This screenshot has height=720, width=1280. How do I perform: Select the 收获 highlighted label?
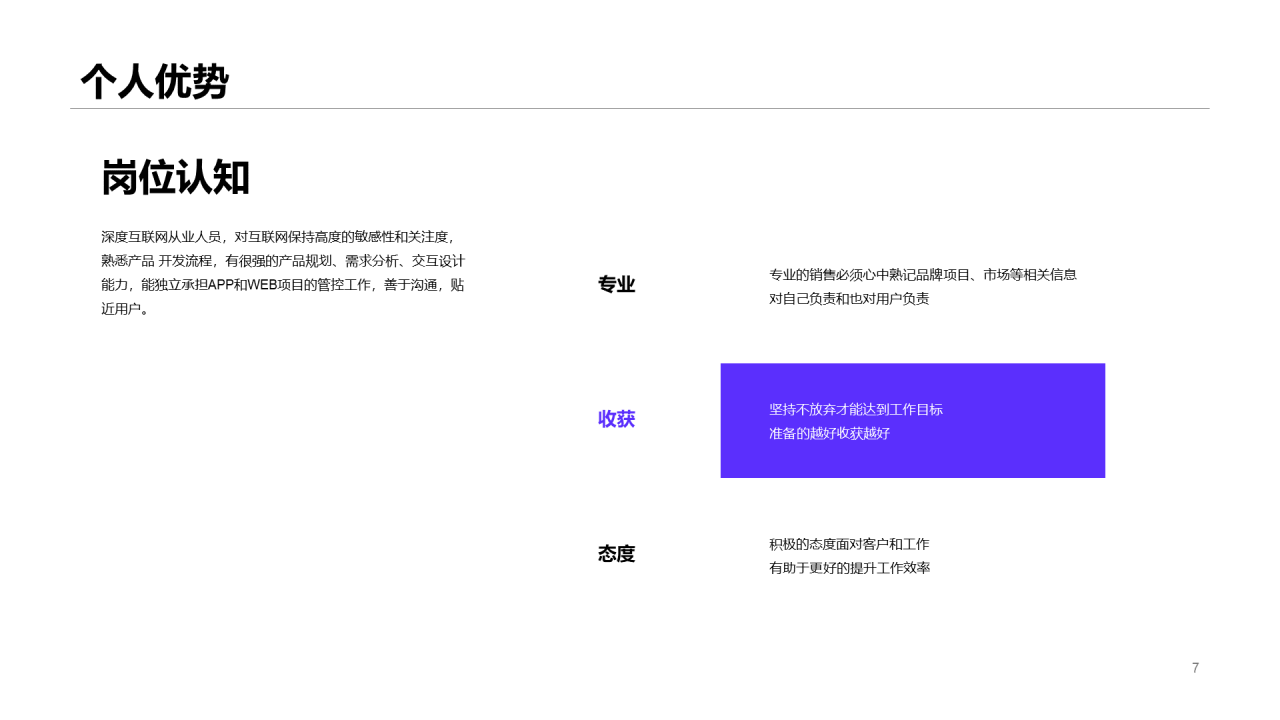coord(616,420)
